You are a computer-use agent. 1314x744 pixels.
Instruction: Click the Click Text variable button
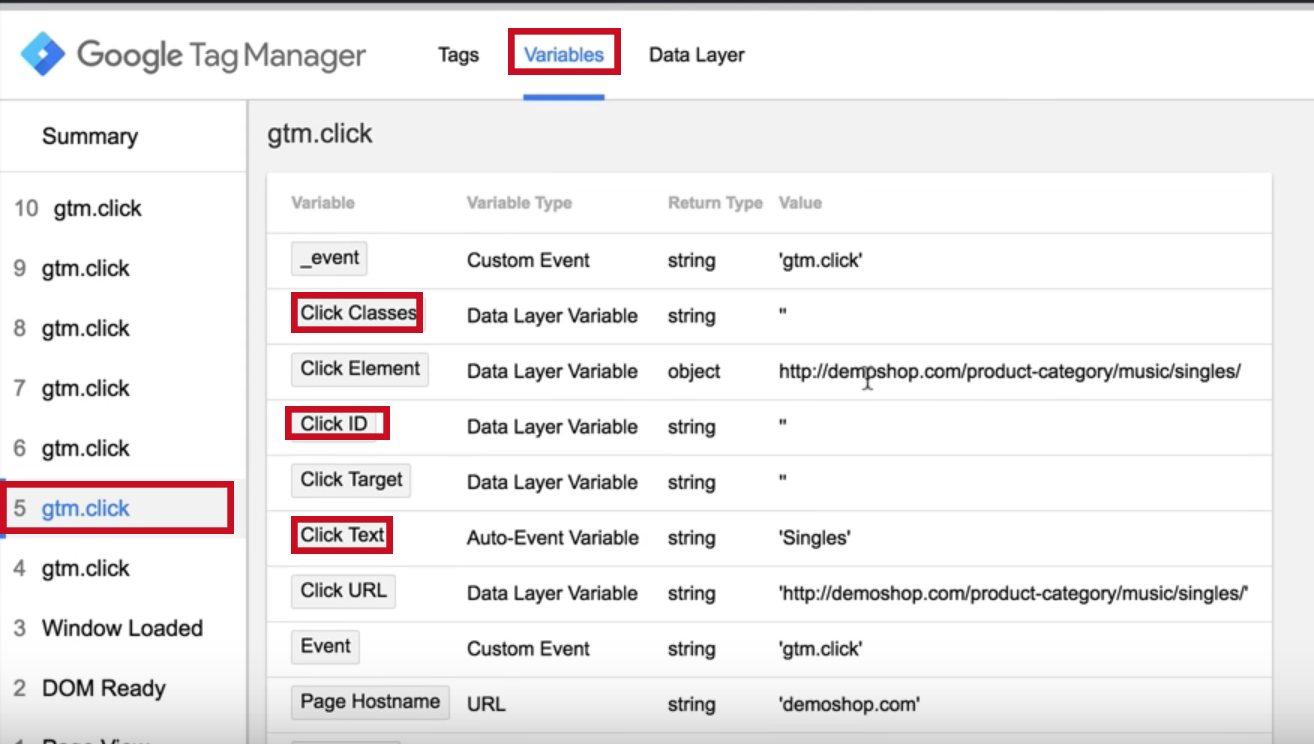342,536
